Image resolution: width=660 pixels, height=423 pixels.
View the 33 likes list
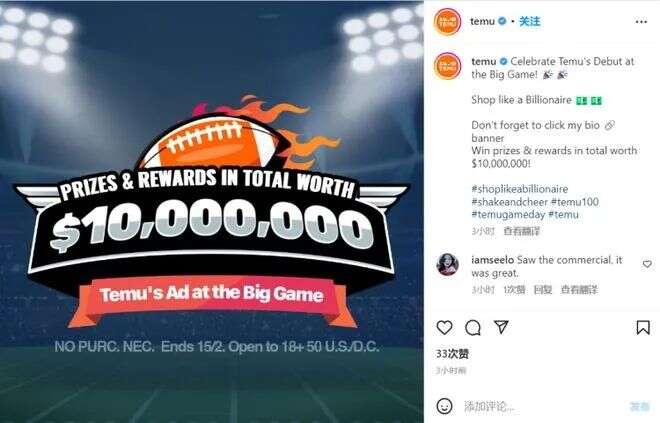453,354
